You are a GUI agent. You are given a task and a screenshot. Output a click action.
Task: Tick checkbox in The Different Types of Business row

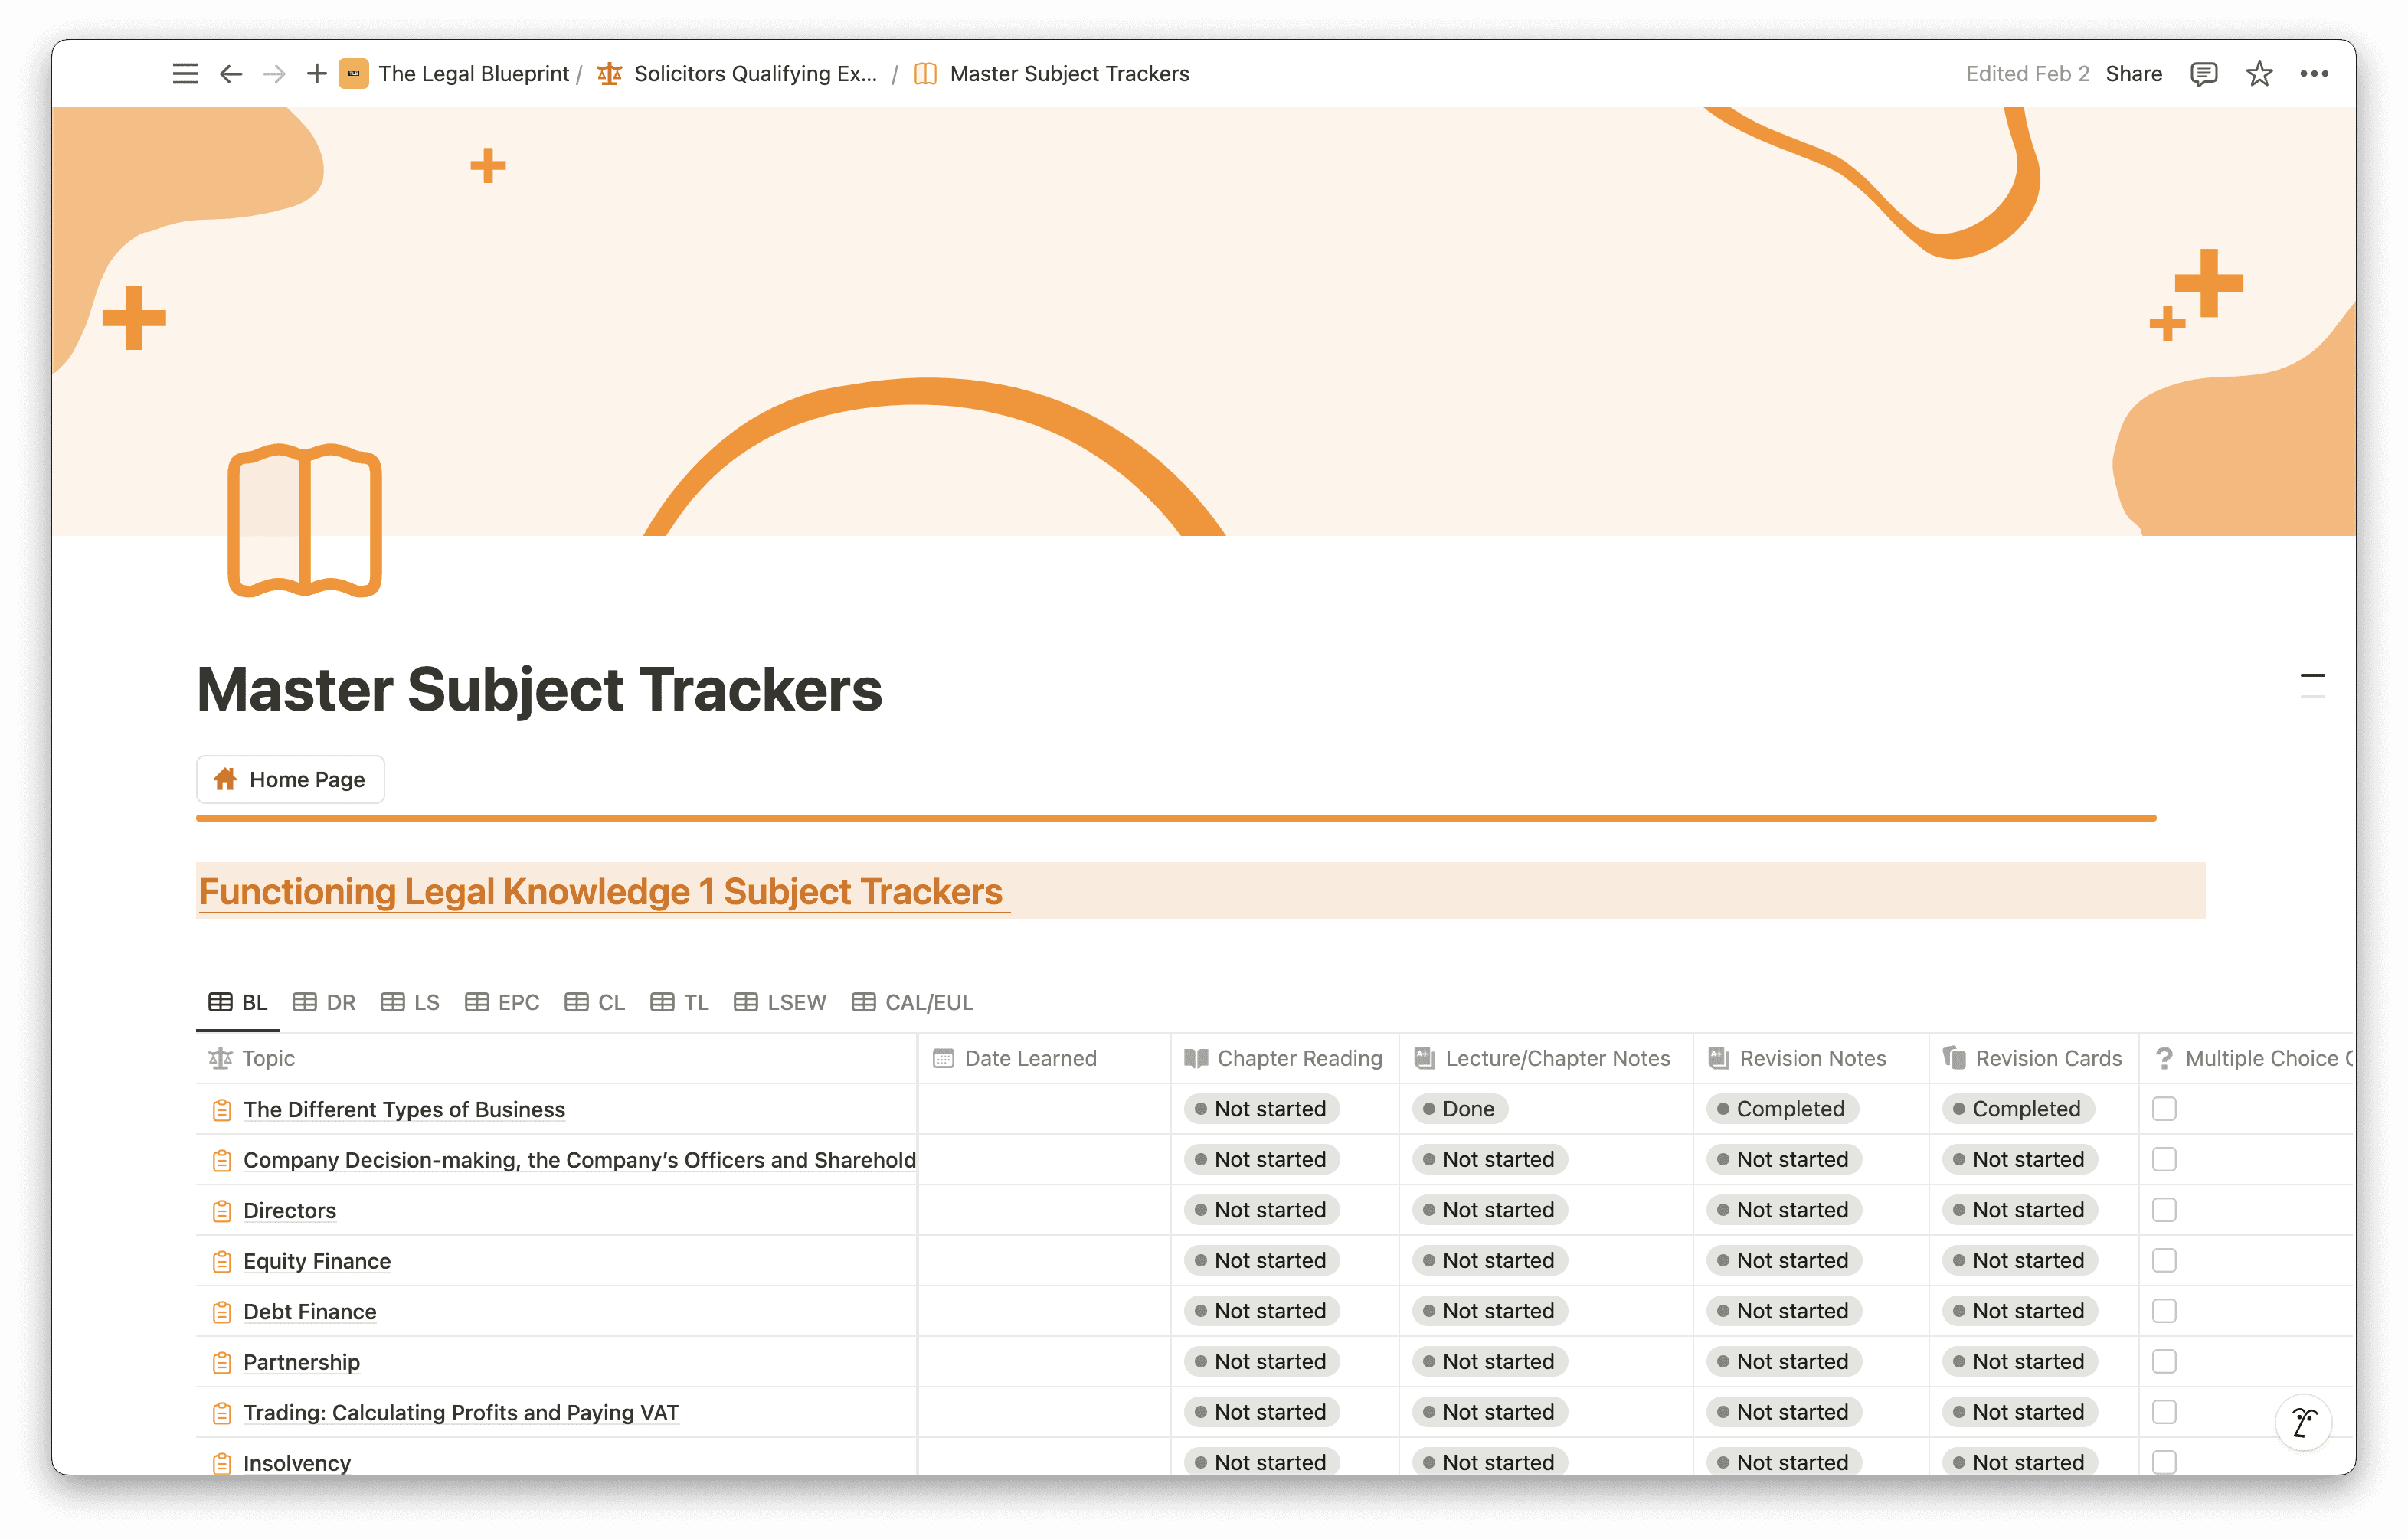(2164, 1109)
